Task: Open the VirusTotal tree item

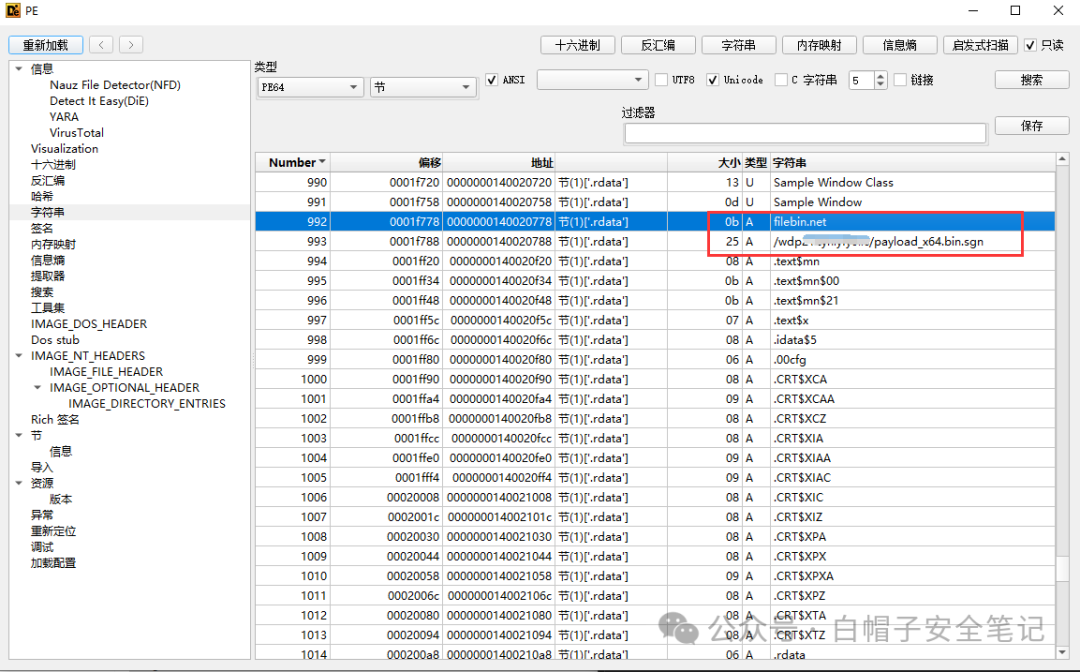Action: coord(76,132)
